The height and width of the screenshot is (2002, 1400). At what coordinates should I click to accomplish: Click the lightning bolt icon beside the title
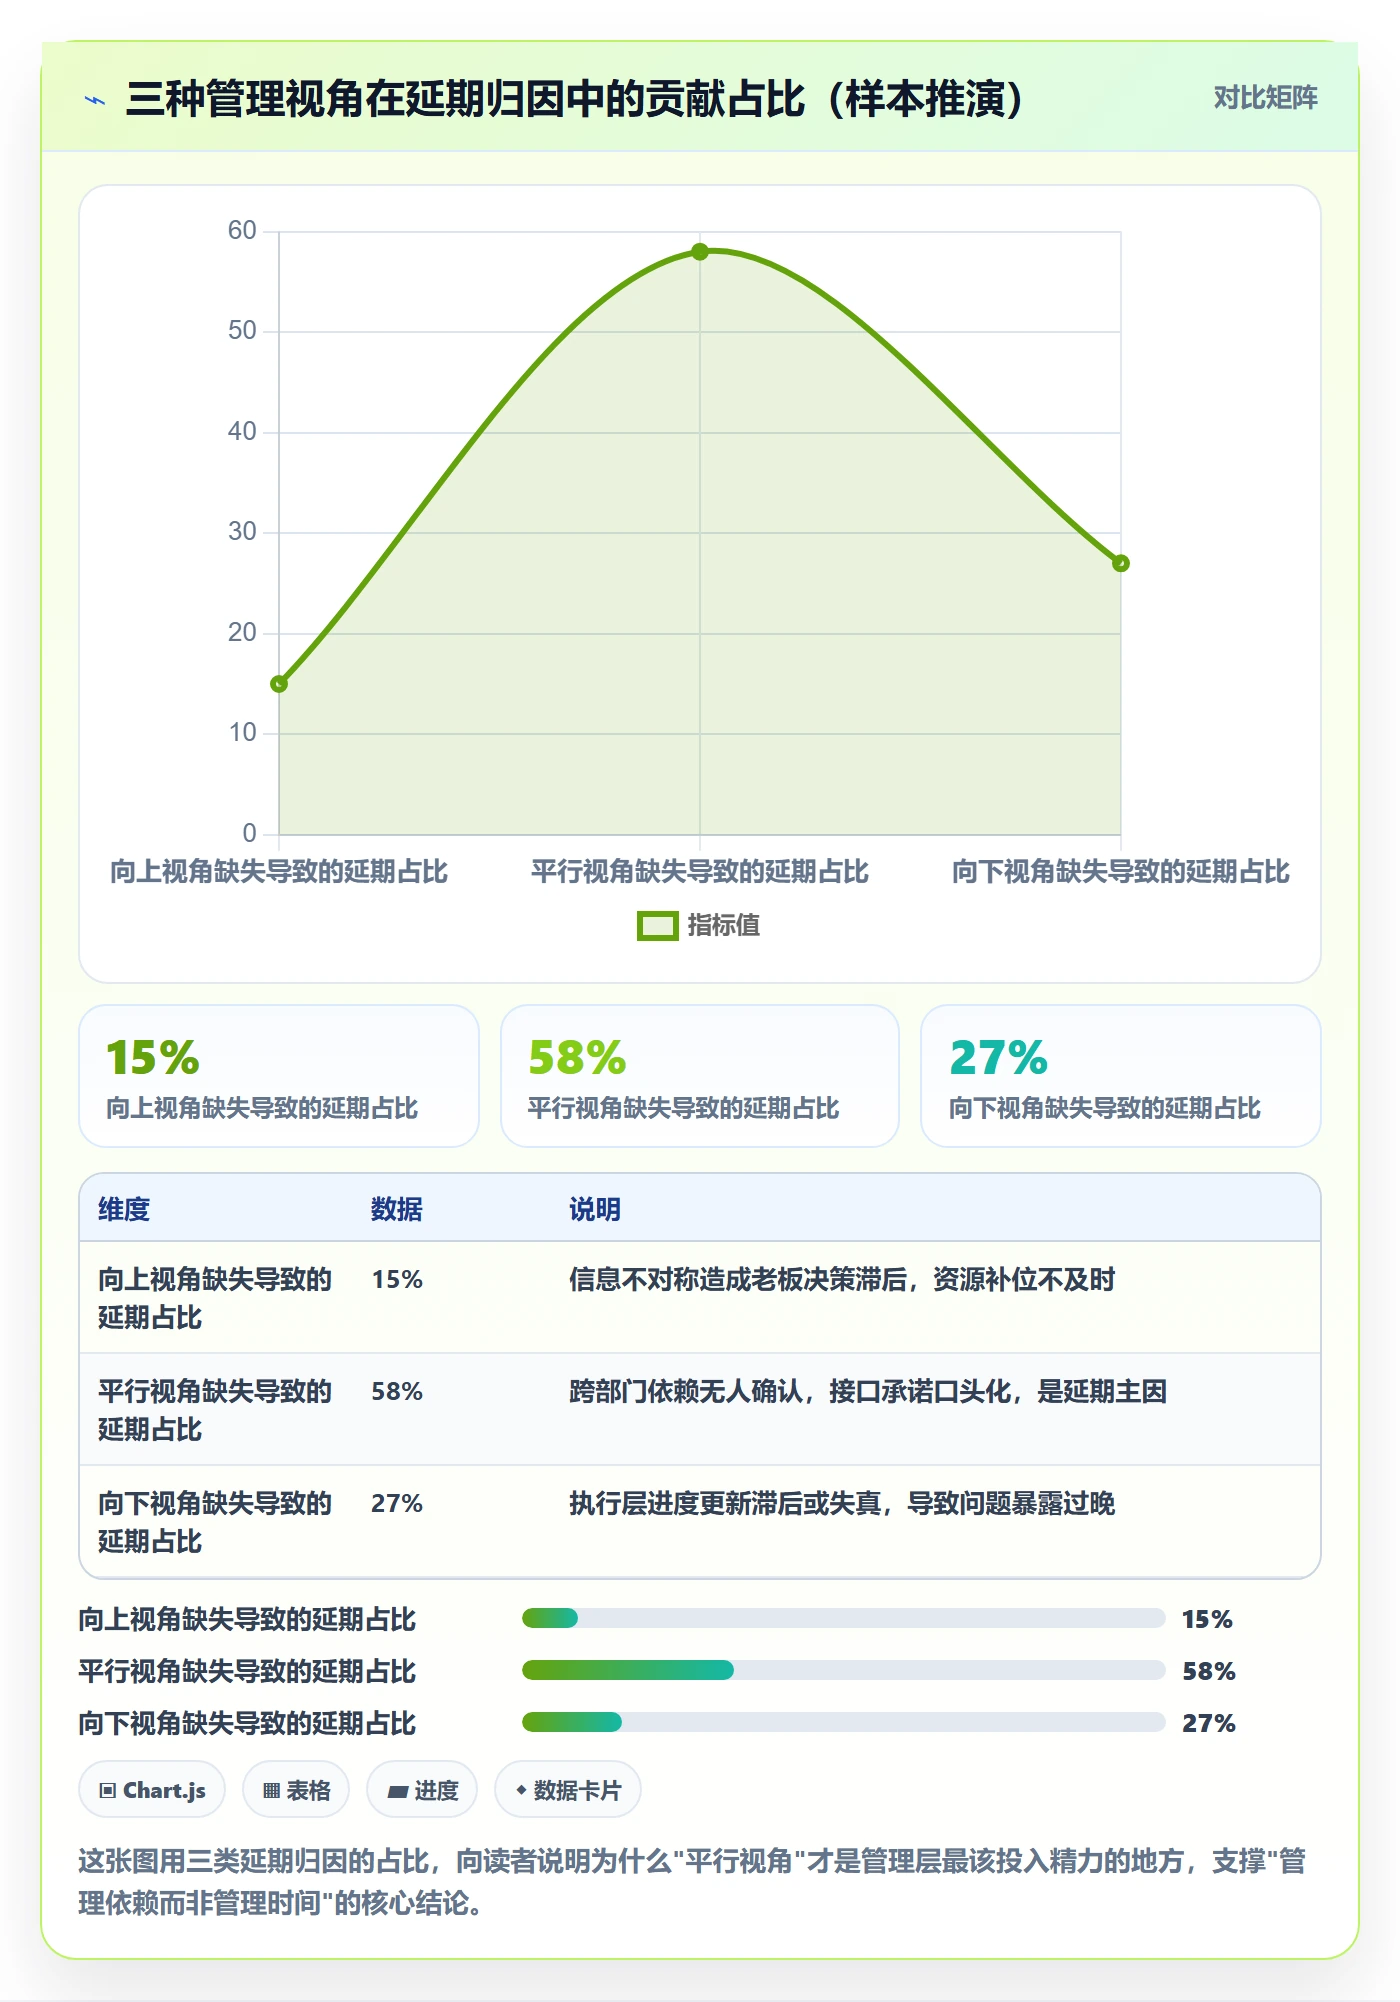(95, 100)
